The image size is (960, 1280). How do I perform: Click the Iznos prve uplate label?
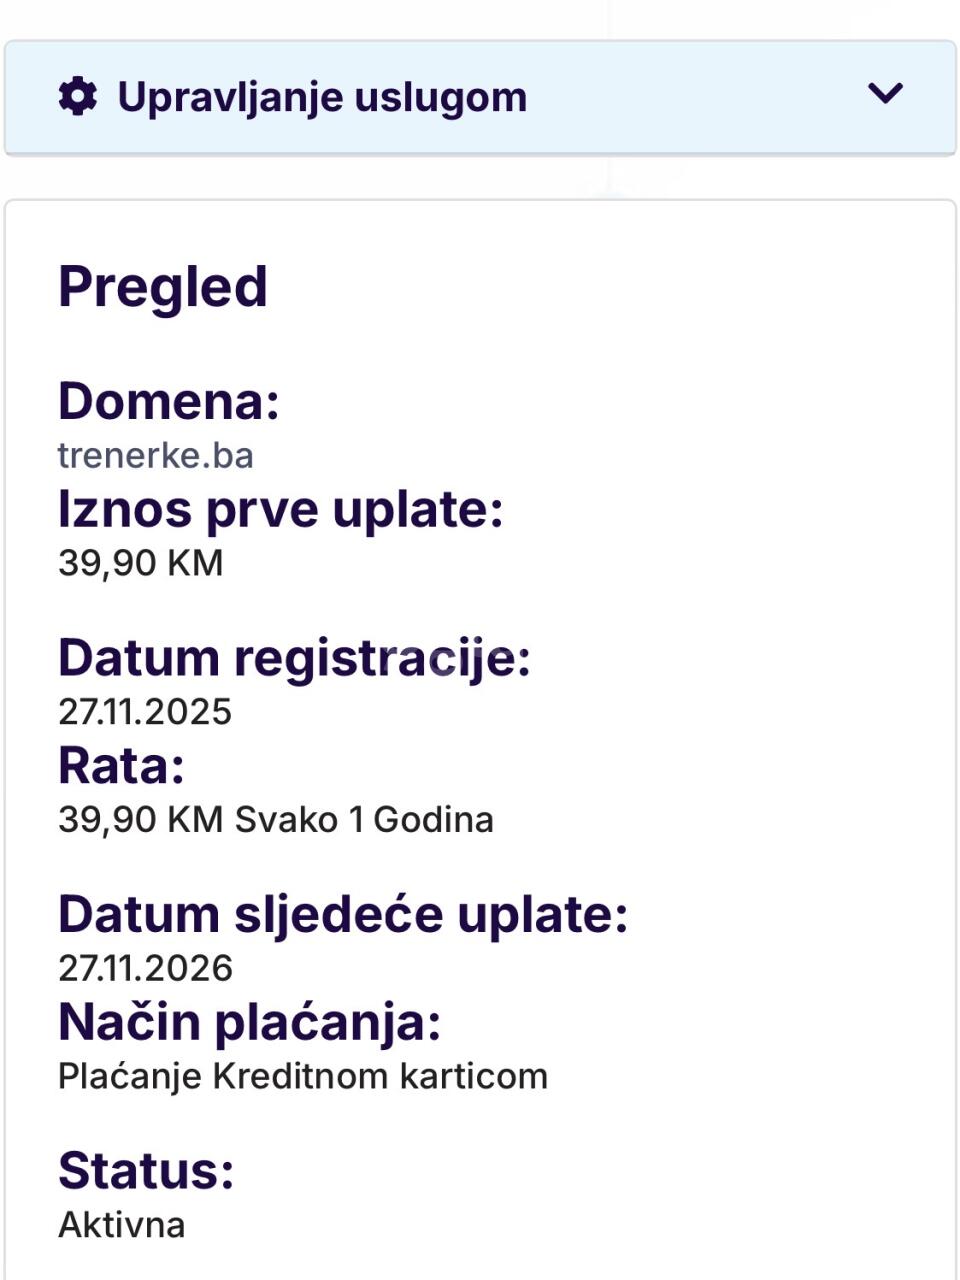[x=280, y=509]
